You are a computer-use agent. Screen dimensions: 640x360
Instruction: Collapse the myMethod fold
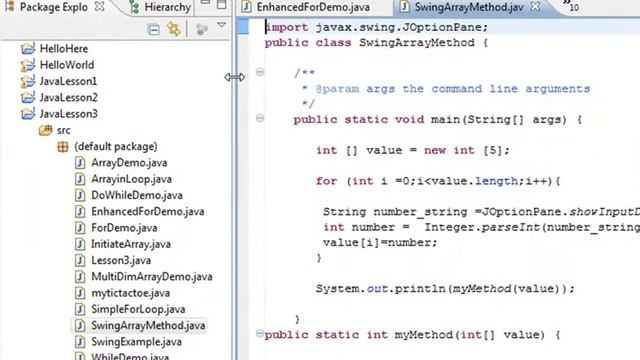260,333
